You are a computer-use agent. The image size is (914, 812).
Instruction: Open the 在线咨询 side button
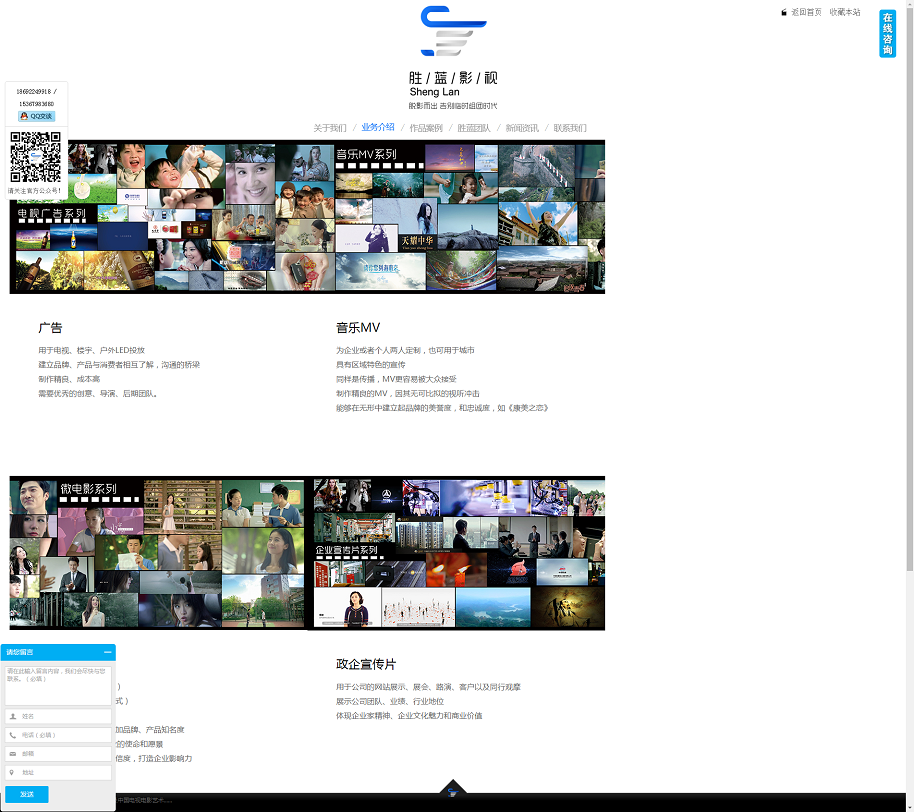887,34
